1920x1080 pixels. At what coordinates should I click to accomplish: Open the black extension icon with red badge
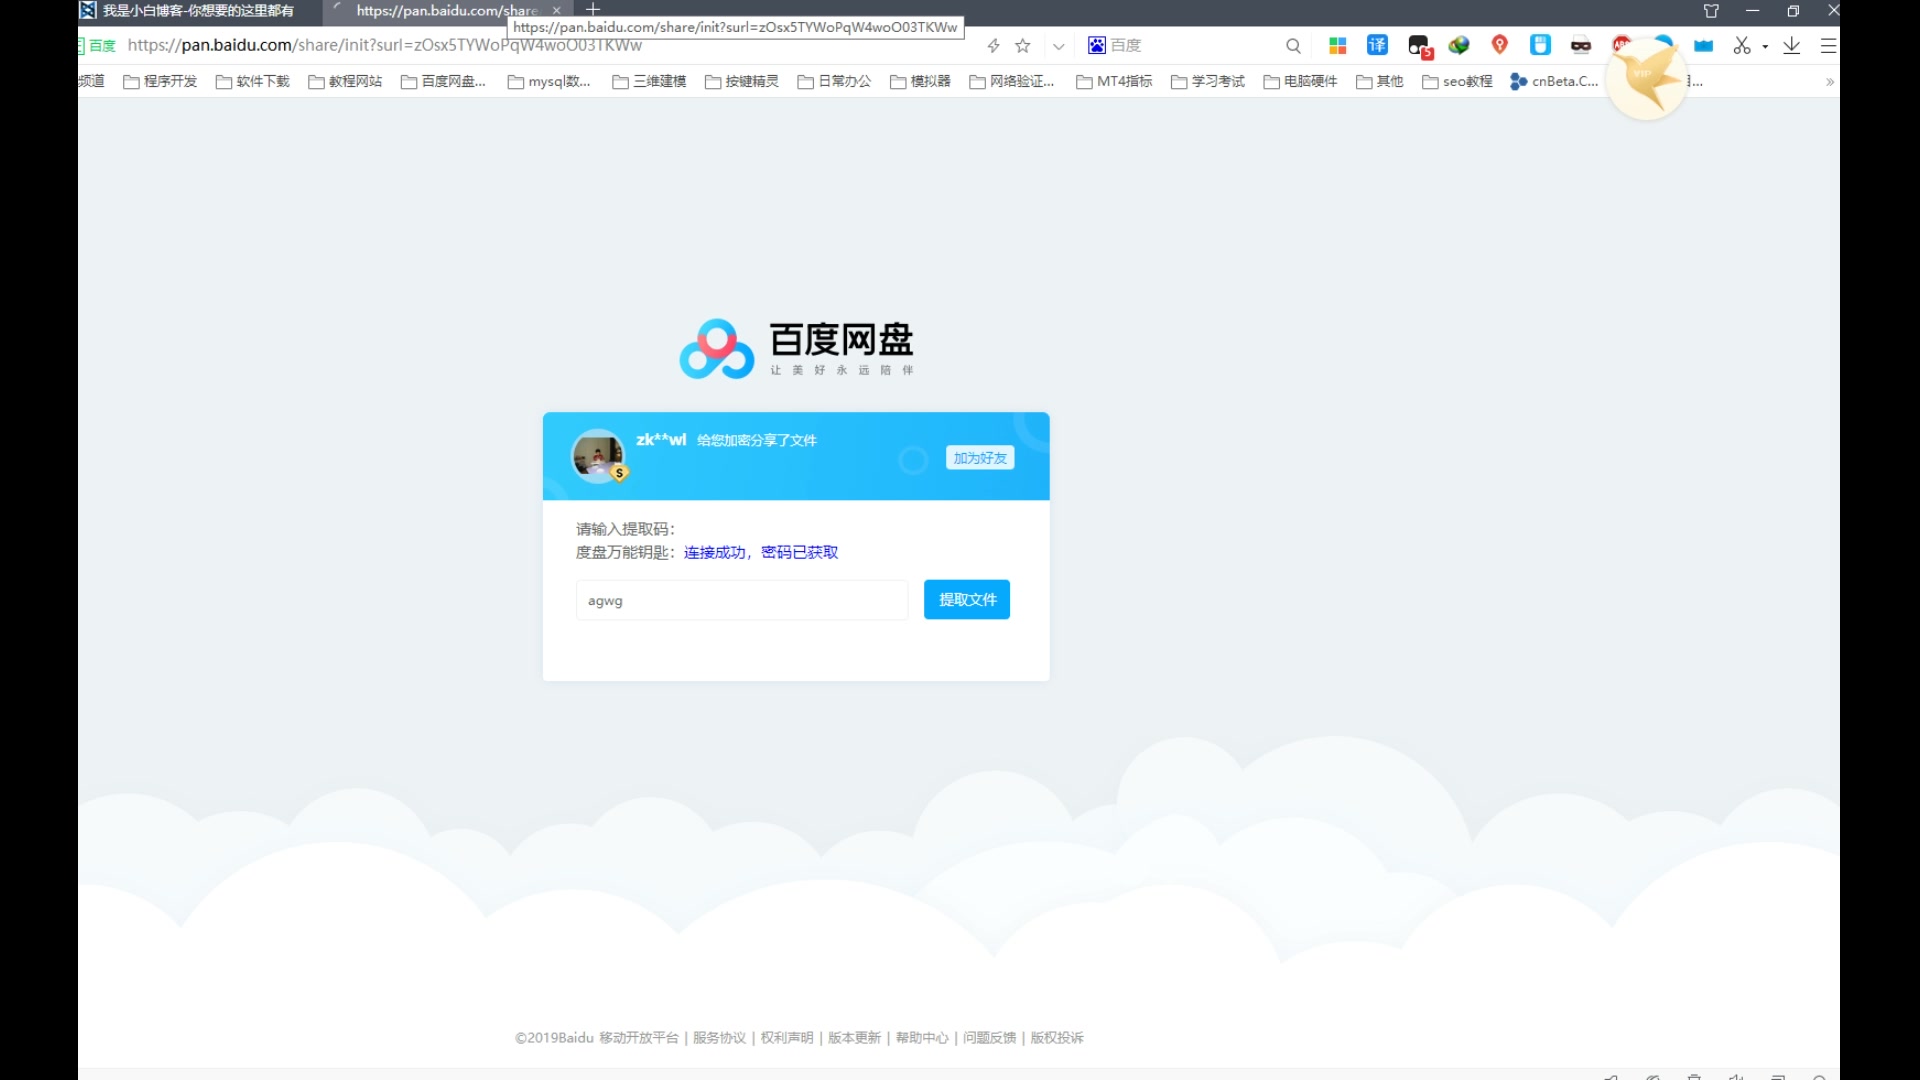coord(1419,46)
